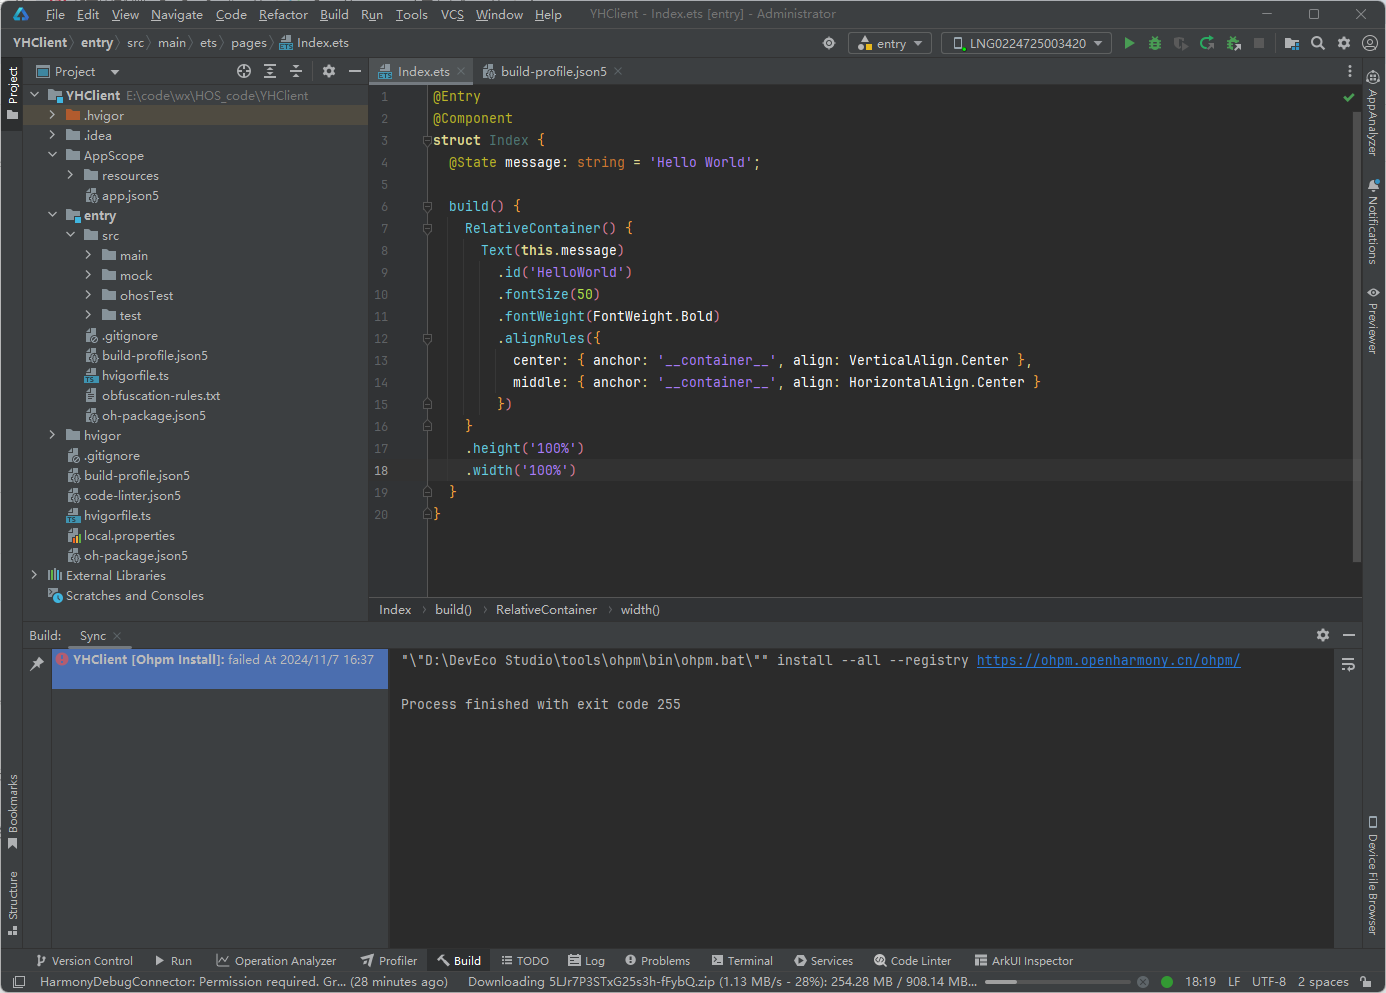The image size is (1386, 993).
Task: Select Opened File crosshair icon in Project panel
Action: 244,71
